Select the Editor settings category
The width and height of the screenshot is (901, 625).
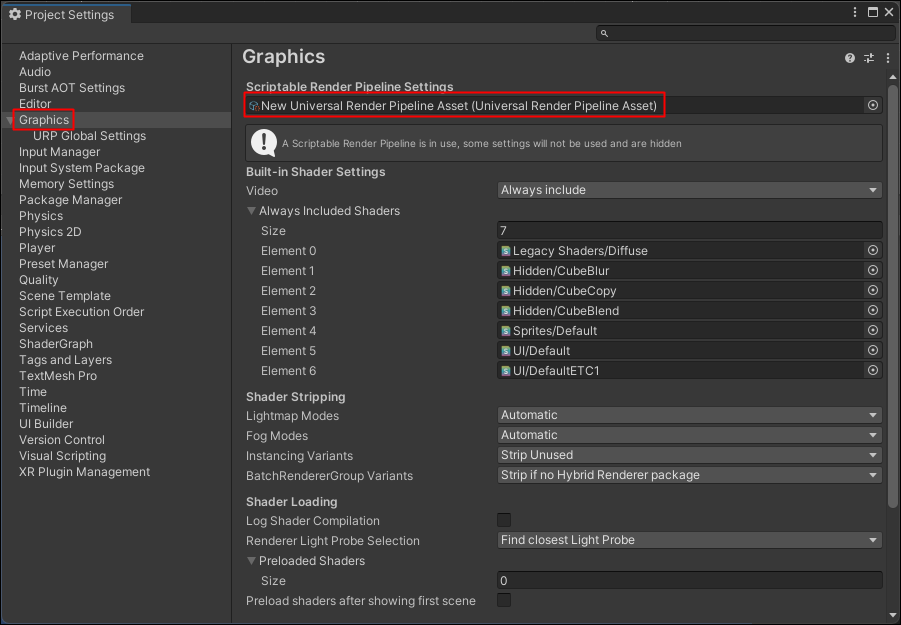coord(35,104)
